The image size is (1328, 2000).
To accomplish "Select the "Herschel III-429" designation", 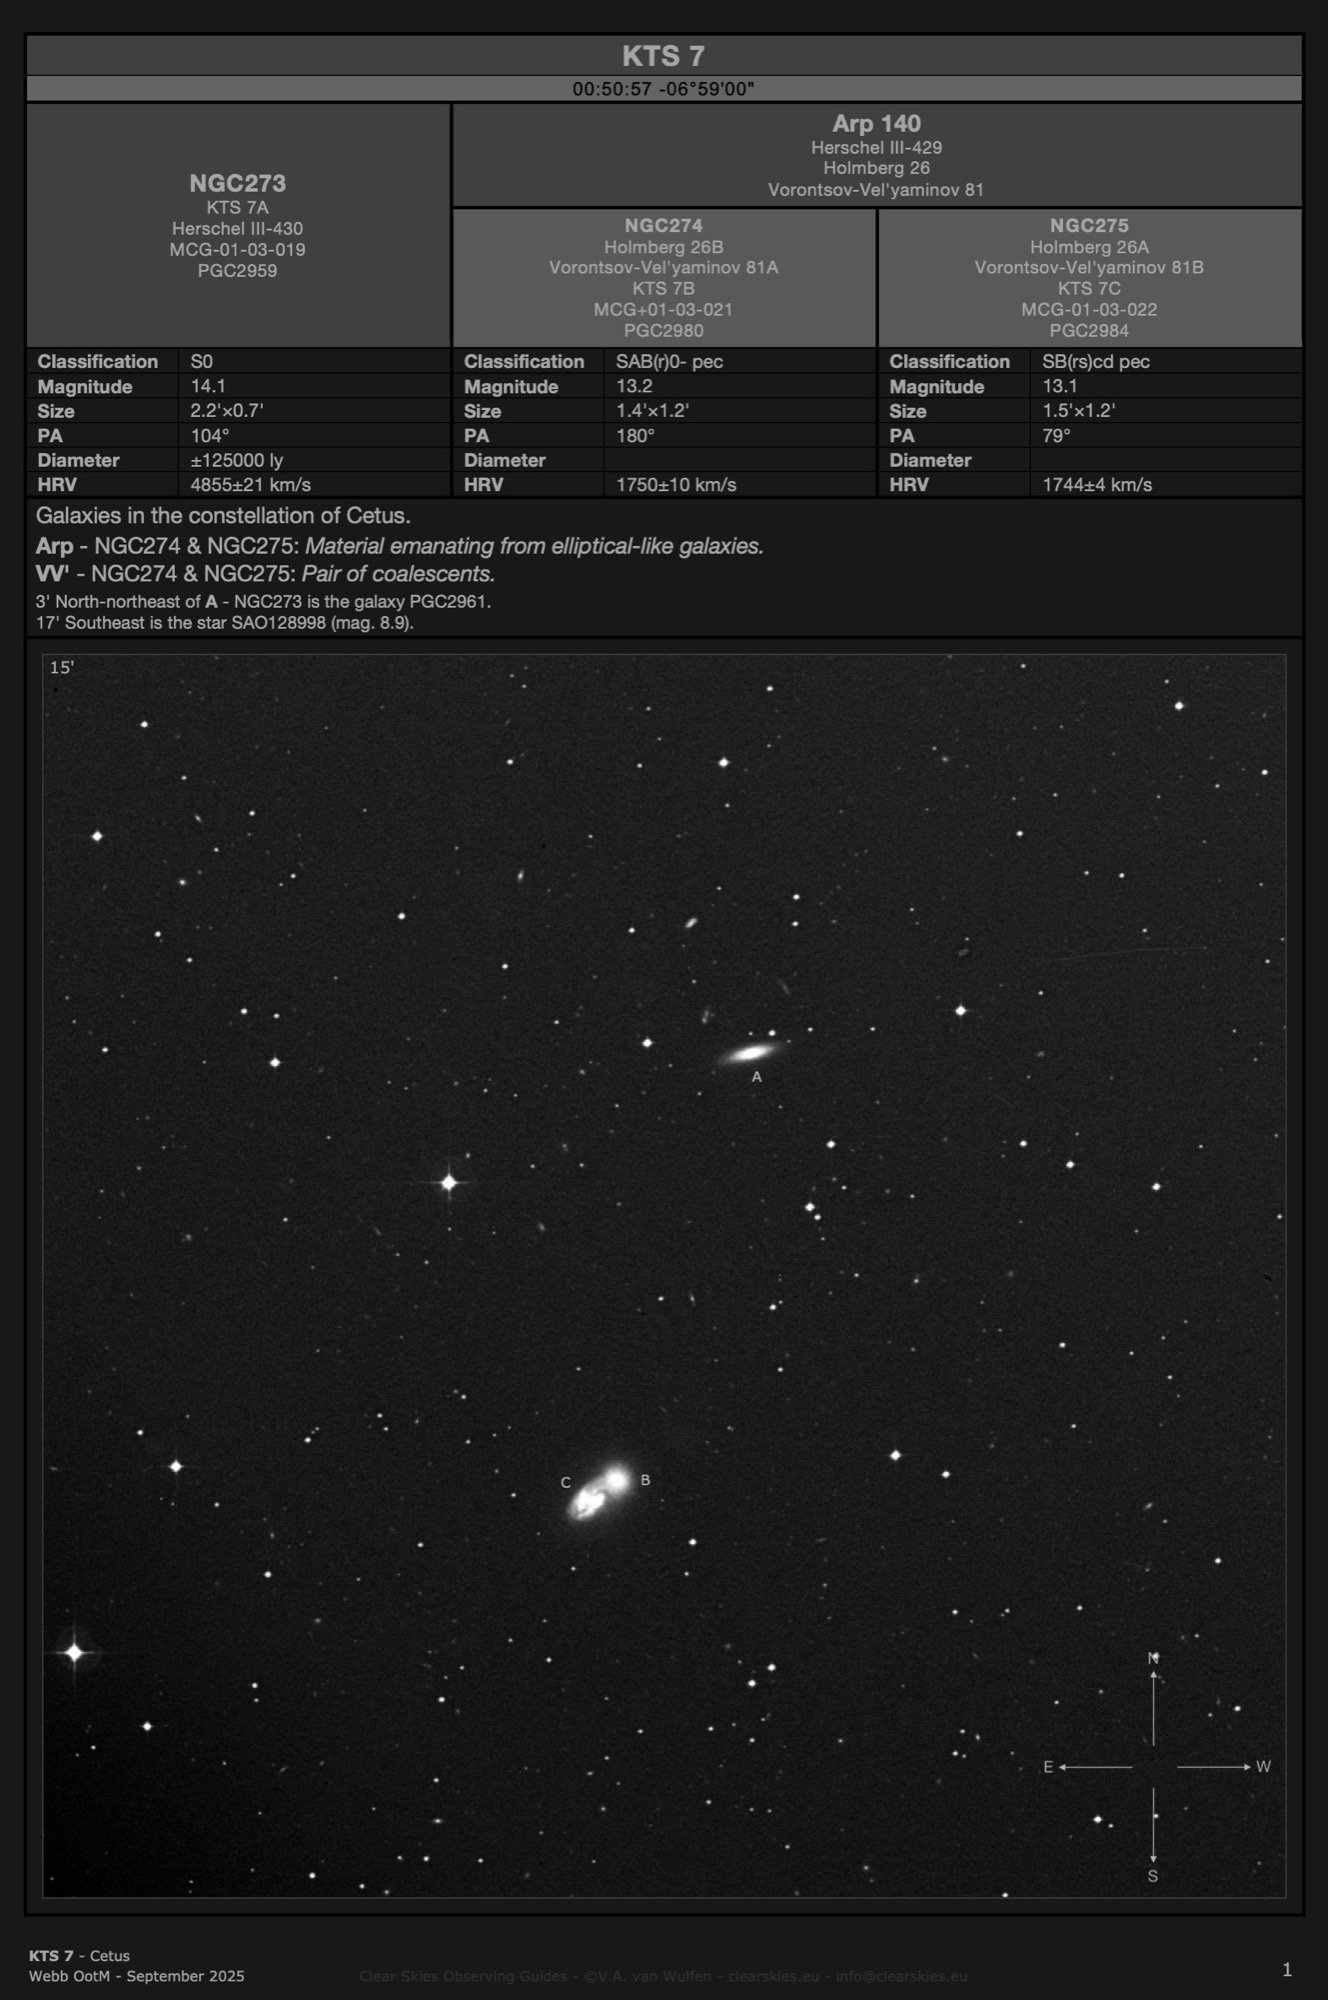I will [x=877, y=147].
